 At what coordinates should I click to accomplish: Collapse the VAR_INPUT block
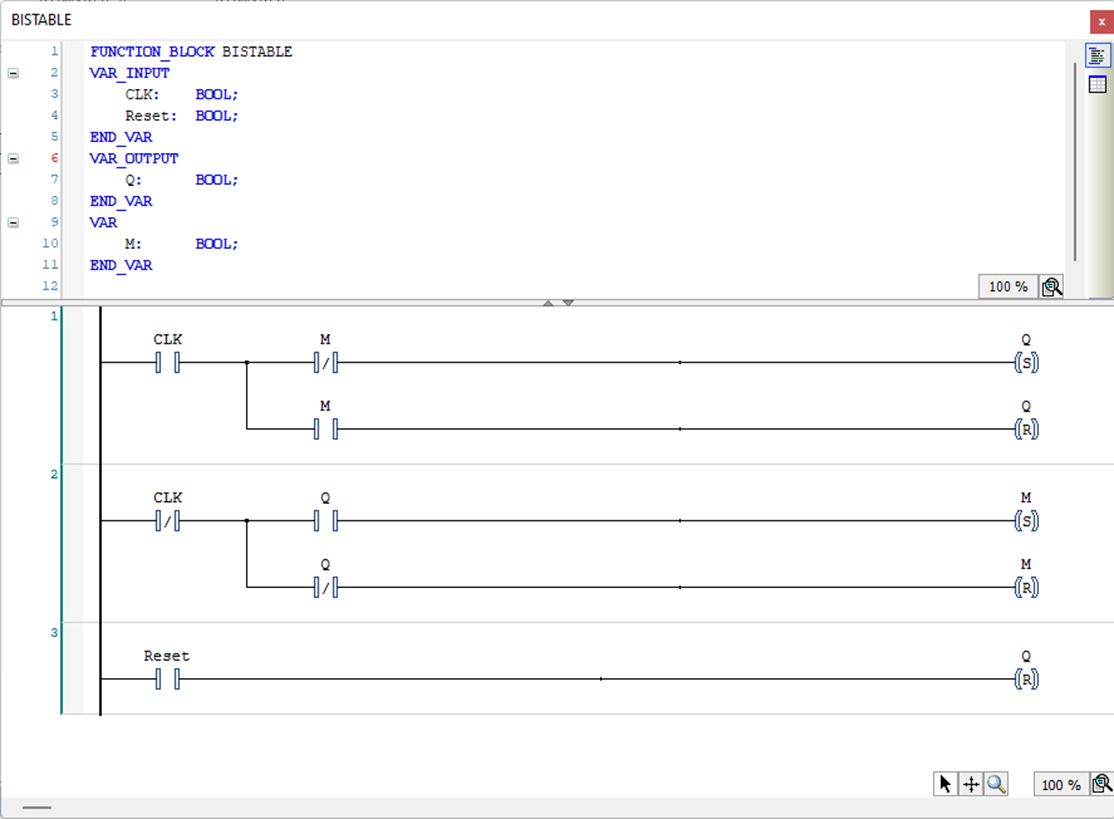tap(13, 73)
